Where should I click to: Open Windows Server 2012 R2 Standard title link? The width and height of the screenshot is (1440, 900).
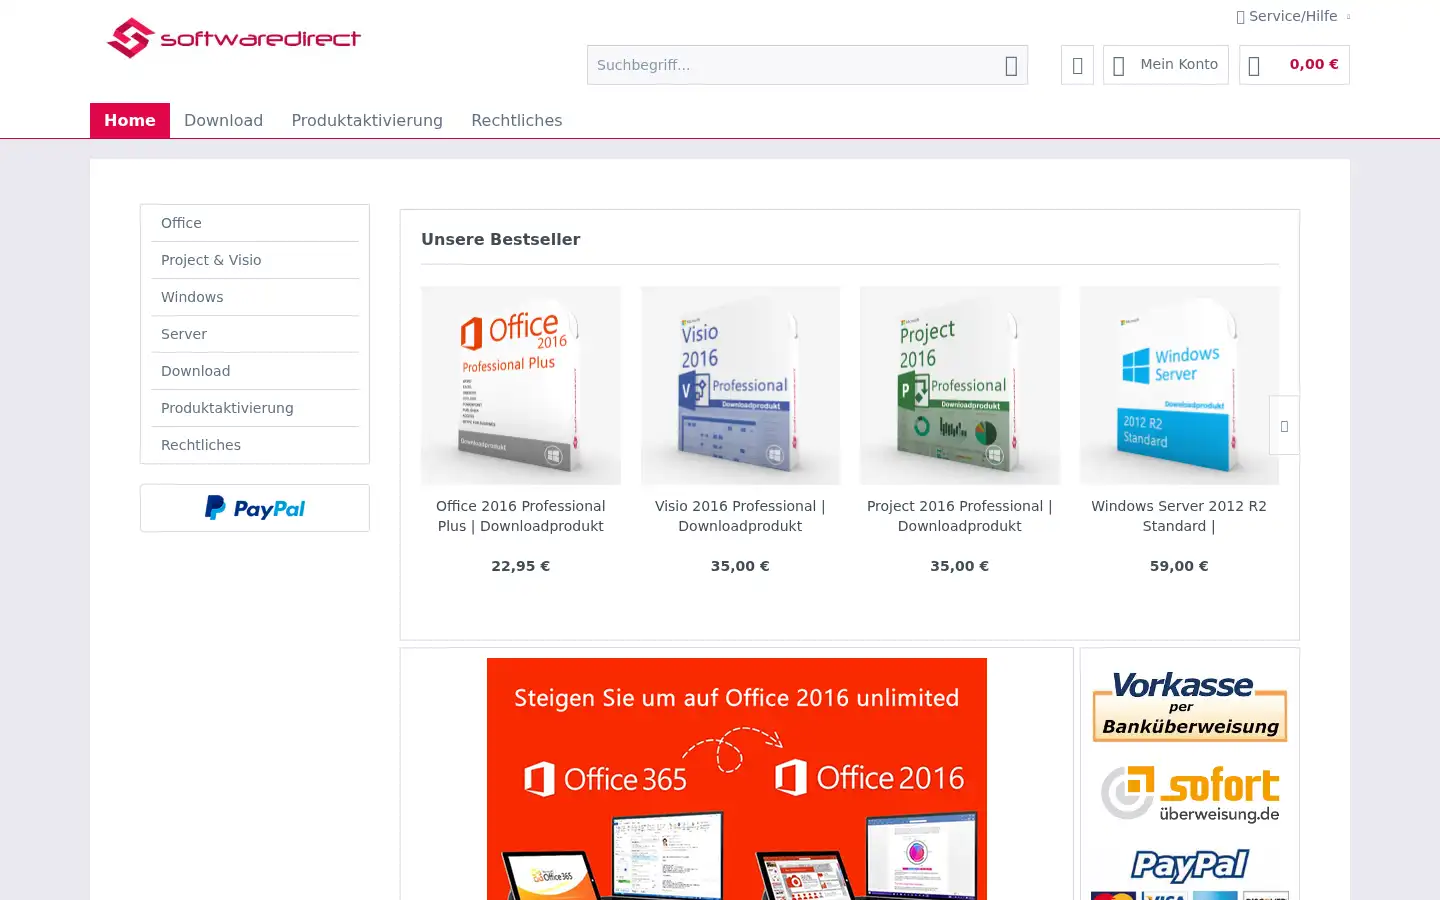tap(1179, 516)
